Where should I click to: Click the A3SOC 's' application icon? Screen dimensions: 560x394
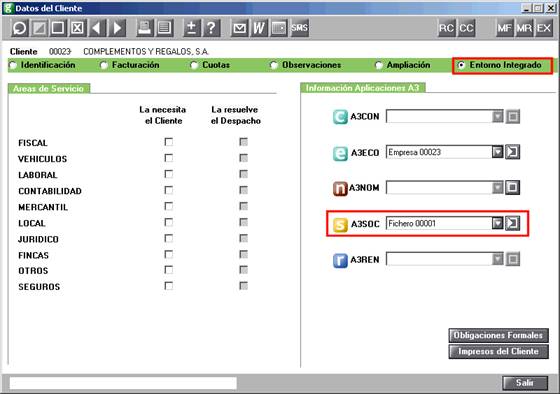(x=340, y=225)
